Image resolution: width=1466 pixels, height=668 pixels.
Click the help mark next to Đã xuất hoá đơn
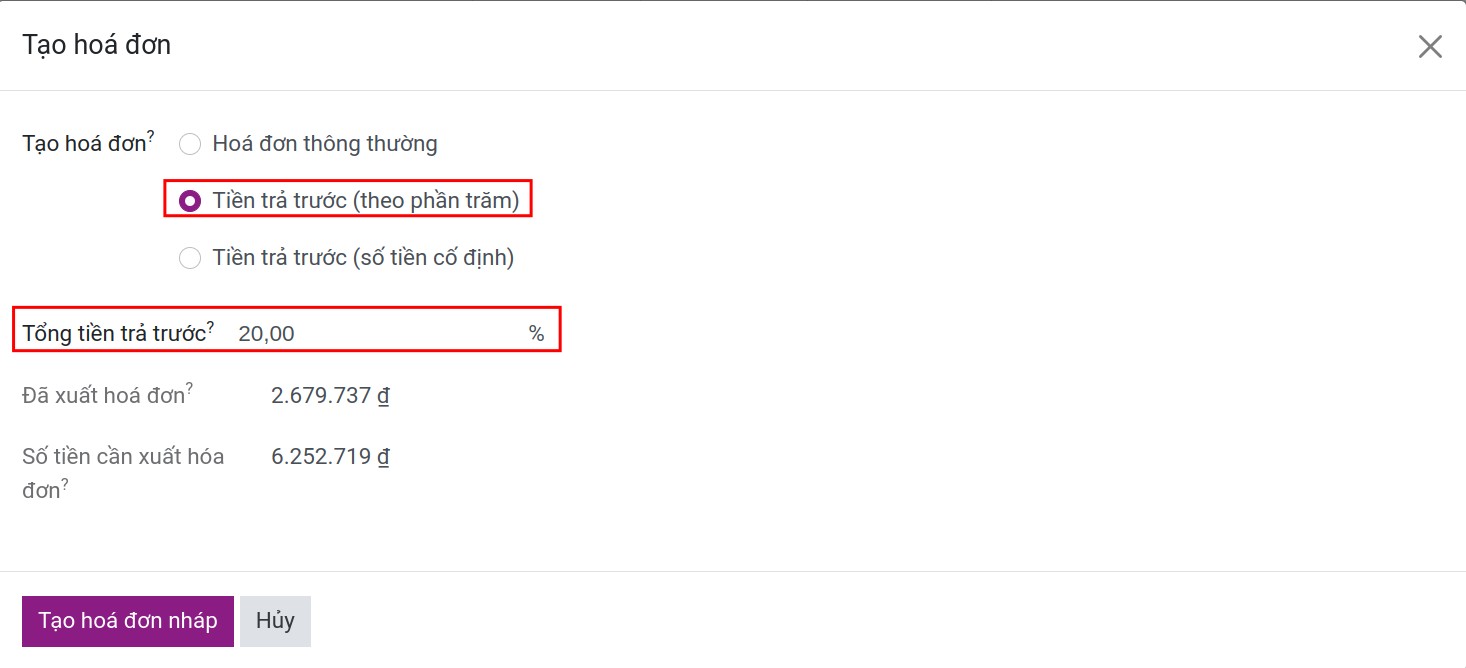tap(189, 387)
